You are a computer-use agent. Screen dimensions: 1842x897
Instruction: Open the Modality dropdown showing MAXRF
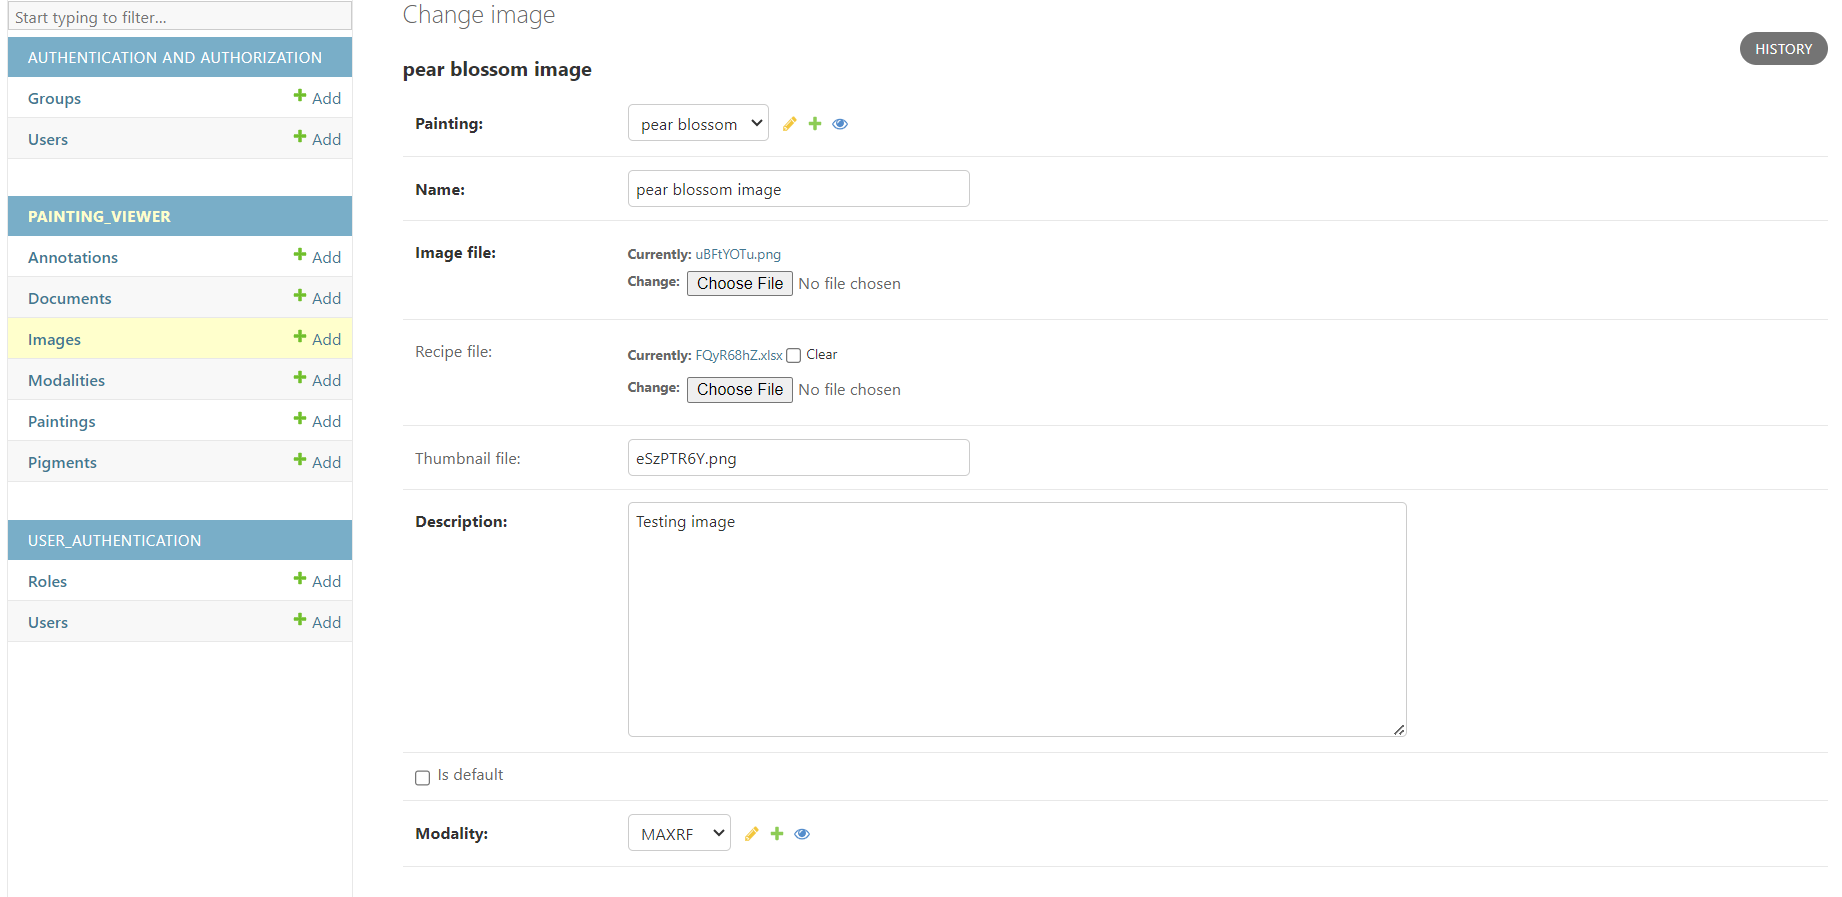(679, 833)
